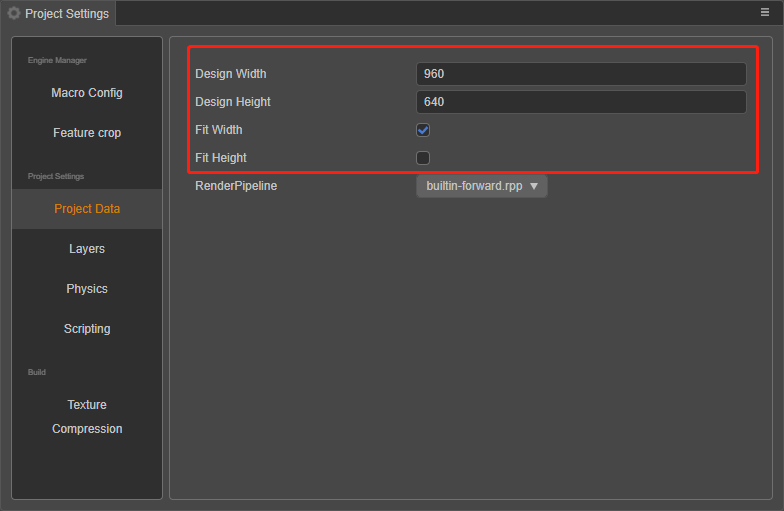Click the Design Width label
This screenshot has height=511, width=784.
point(230,74)
